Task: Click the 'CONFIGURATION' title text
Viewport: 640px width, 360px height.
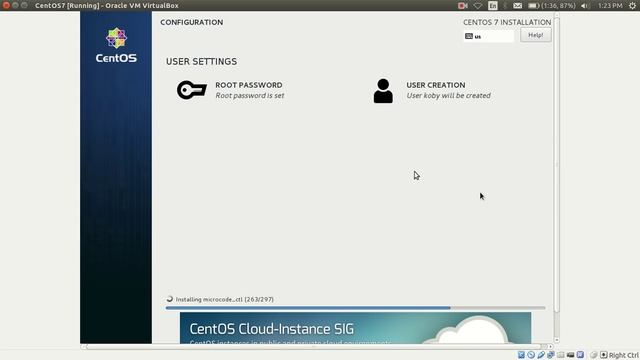Action: pyautogui.click(x=191, y=22)
